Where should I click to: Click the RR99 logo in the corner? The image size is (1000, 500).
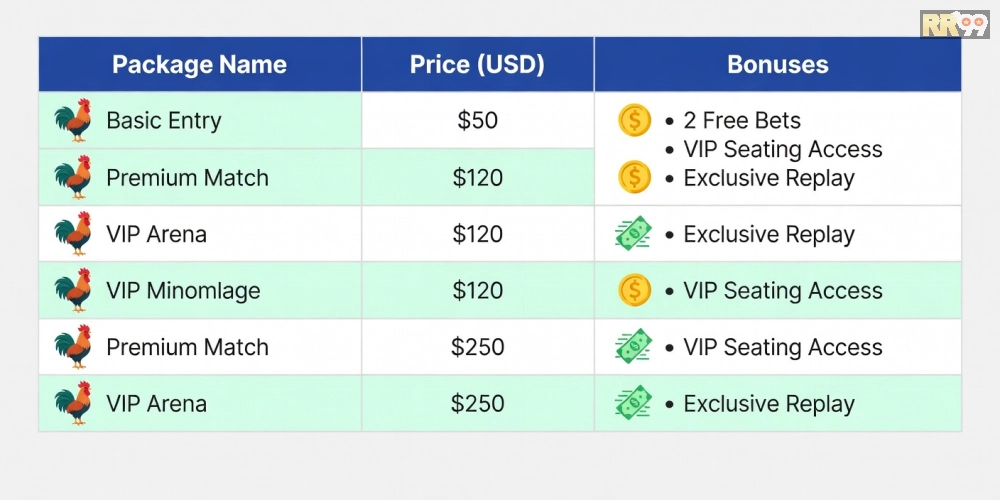click(954, 25)
